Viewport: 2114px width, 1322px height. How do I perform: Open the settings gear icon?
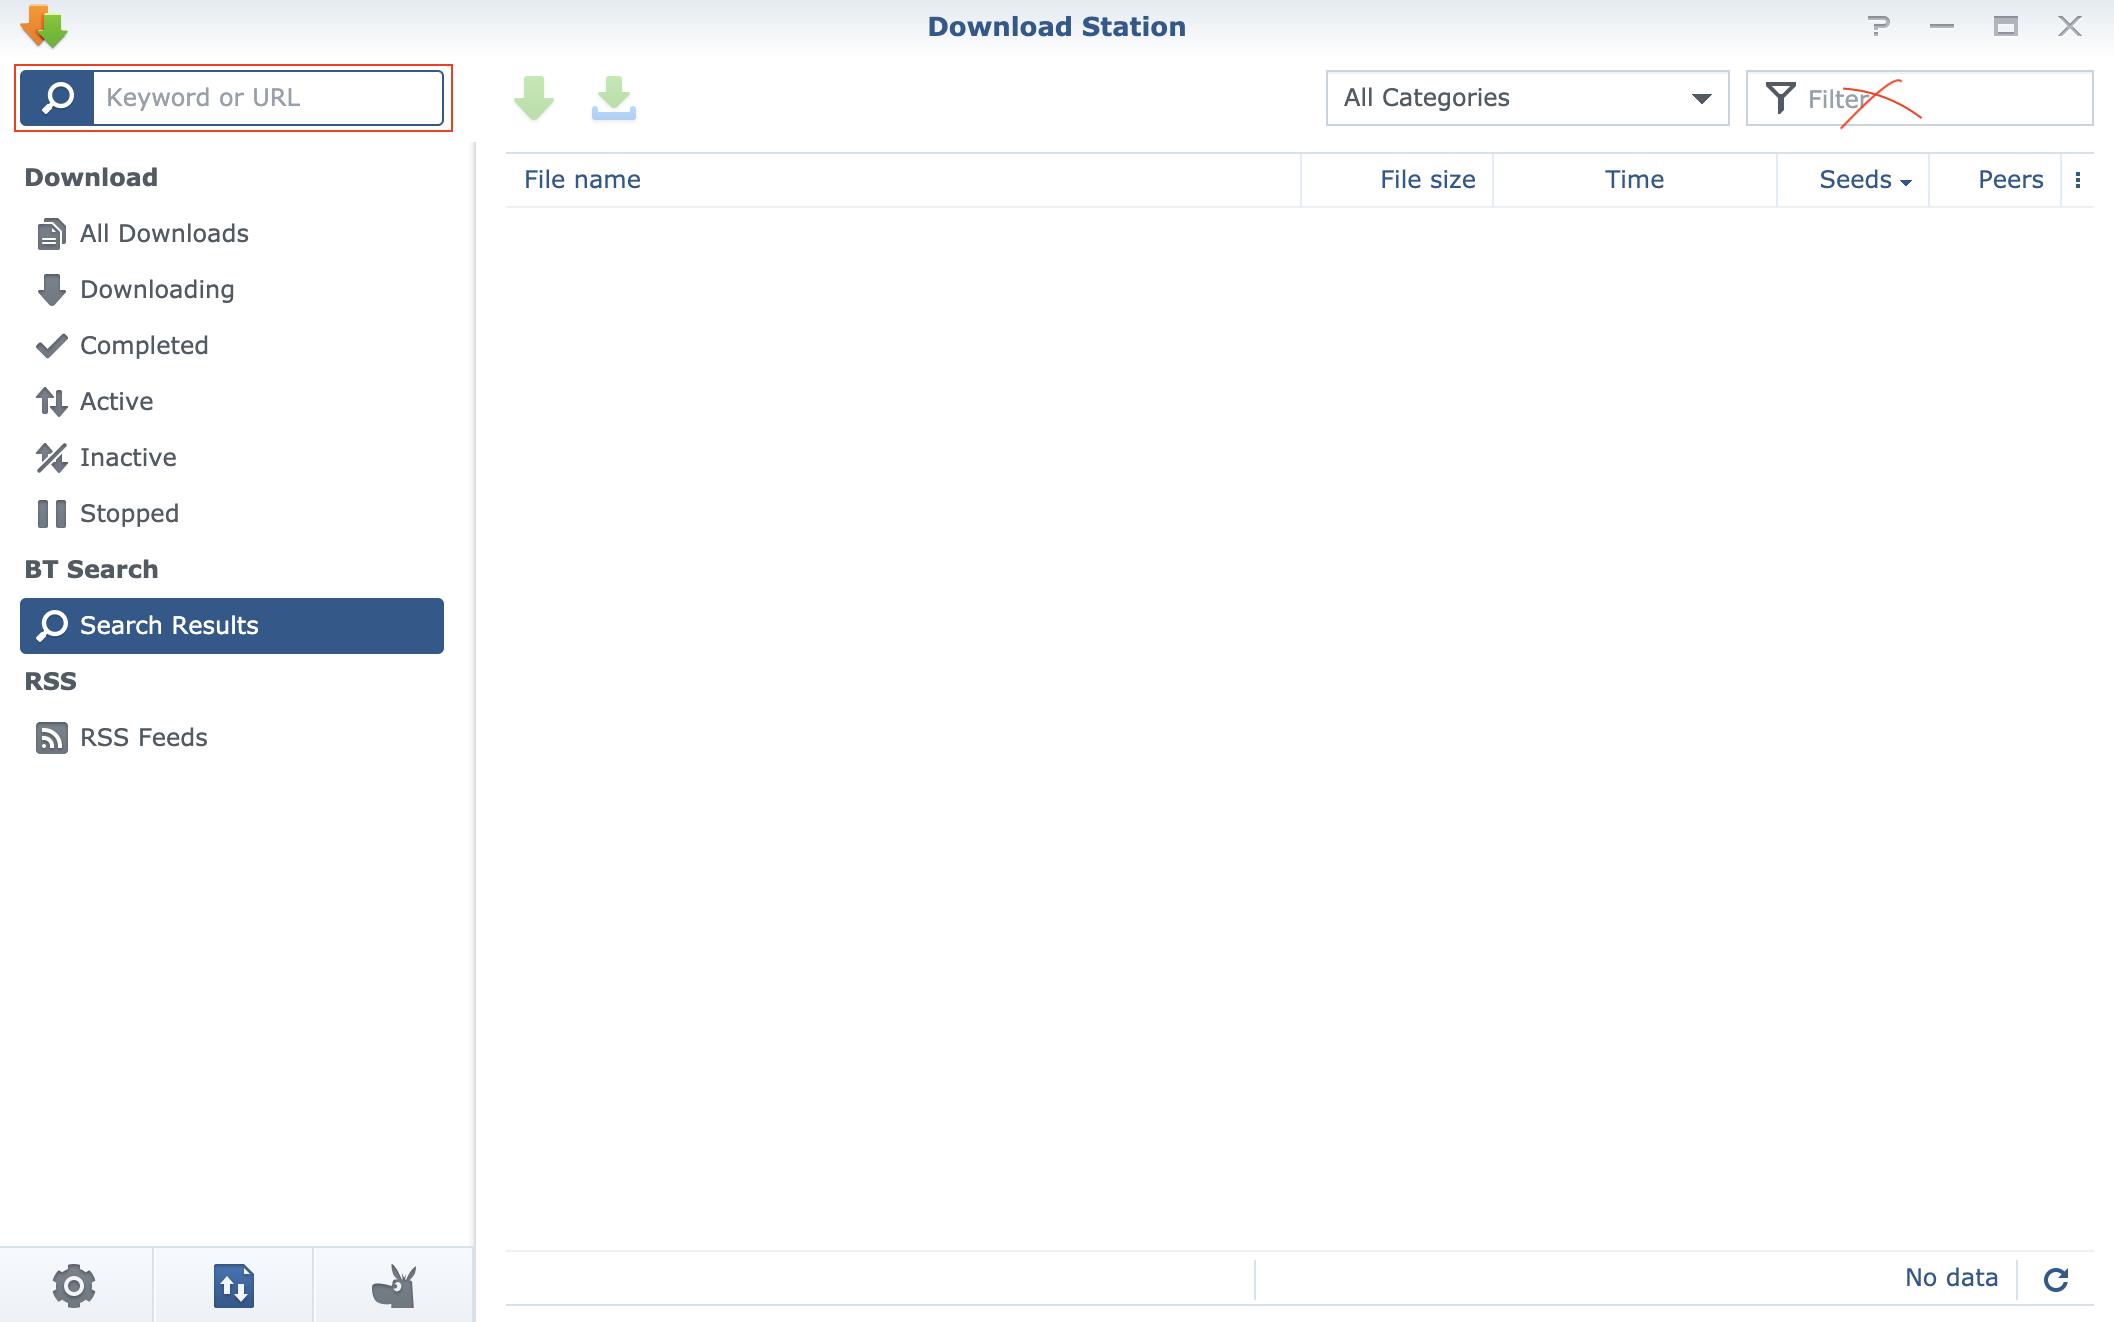coord(74,1285)
